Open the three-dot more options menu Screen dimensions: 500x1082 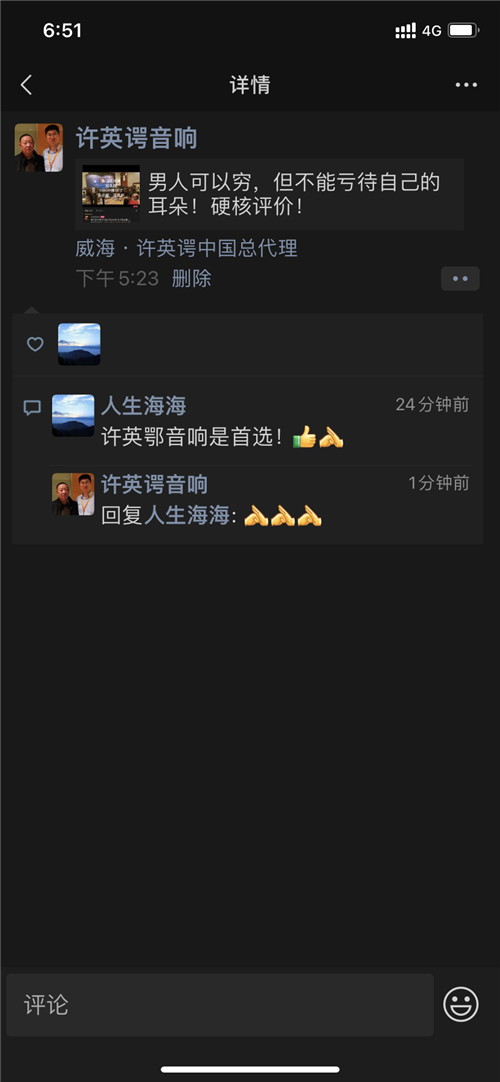[466, 85]
